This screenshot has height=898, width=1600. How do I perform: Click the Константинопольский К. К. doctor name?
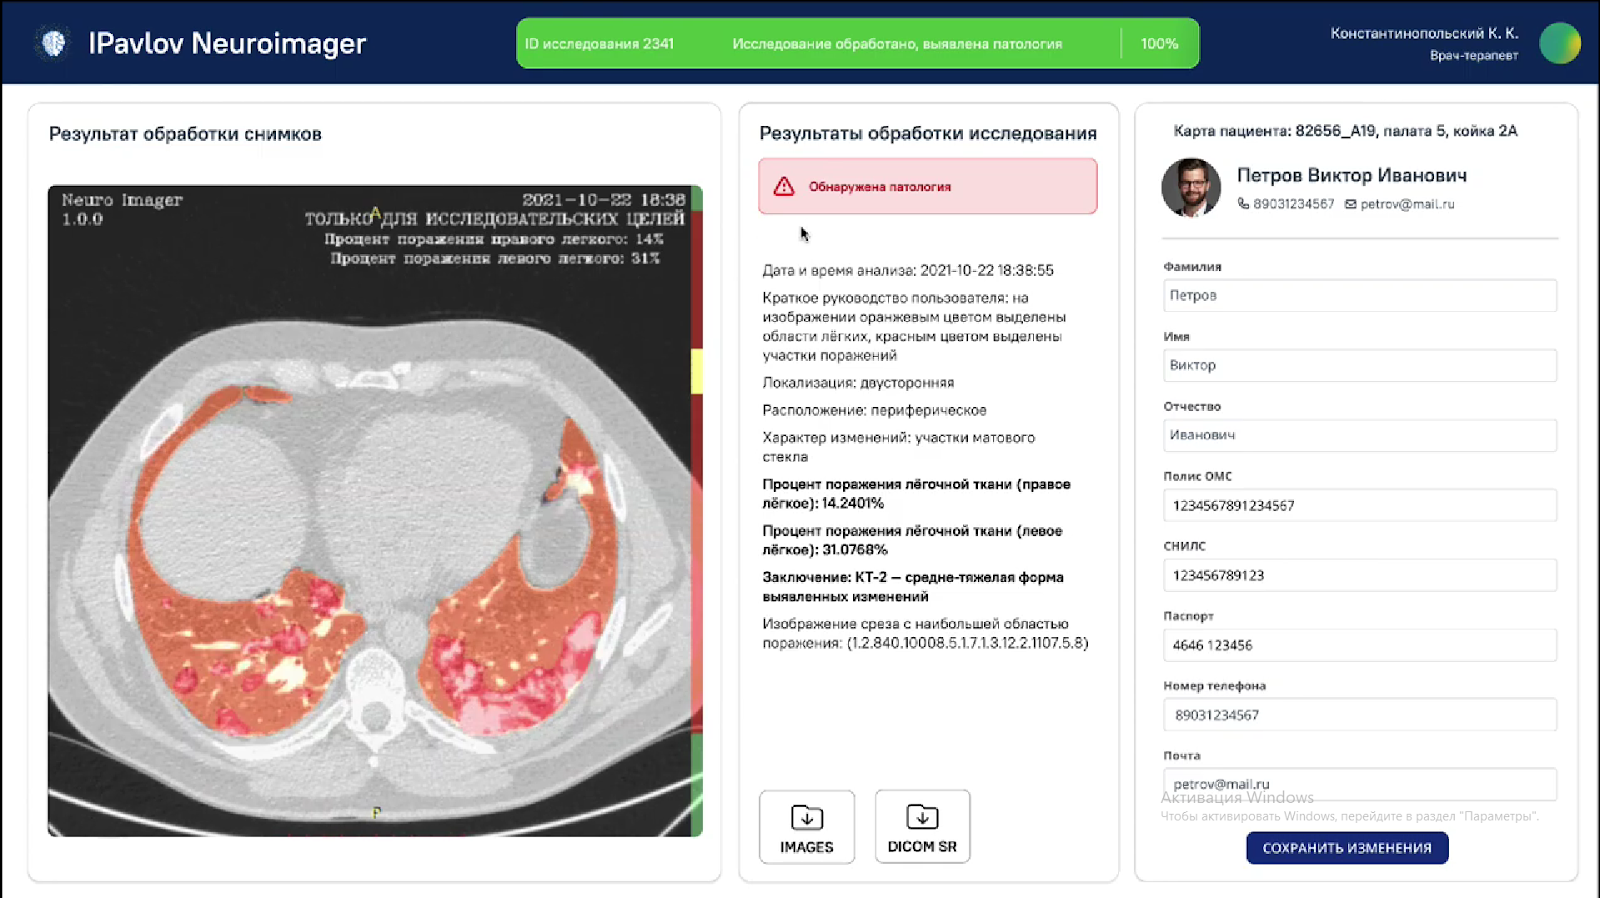pyautogui.click(x=1424, y=33)
